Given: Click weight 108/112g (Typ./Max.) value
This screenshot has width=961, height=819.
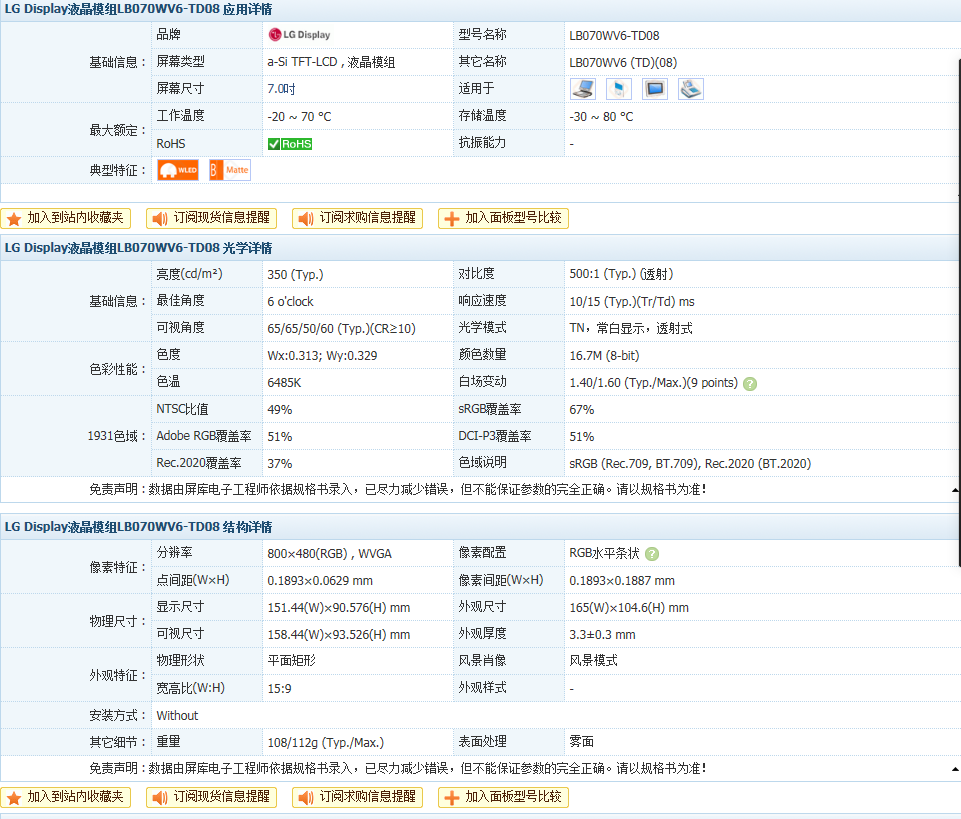Looking at the screenshot, I should click(325, 742).
